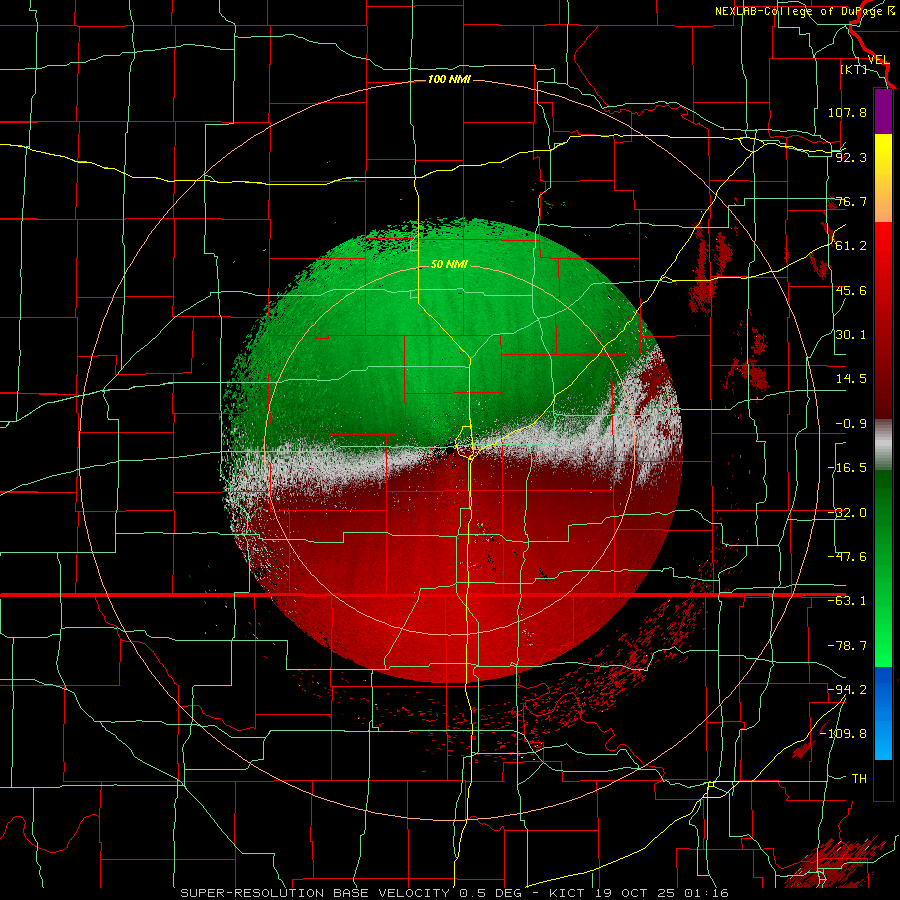Click the -63.1 velocity scale value

click(x=847, y=601)
